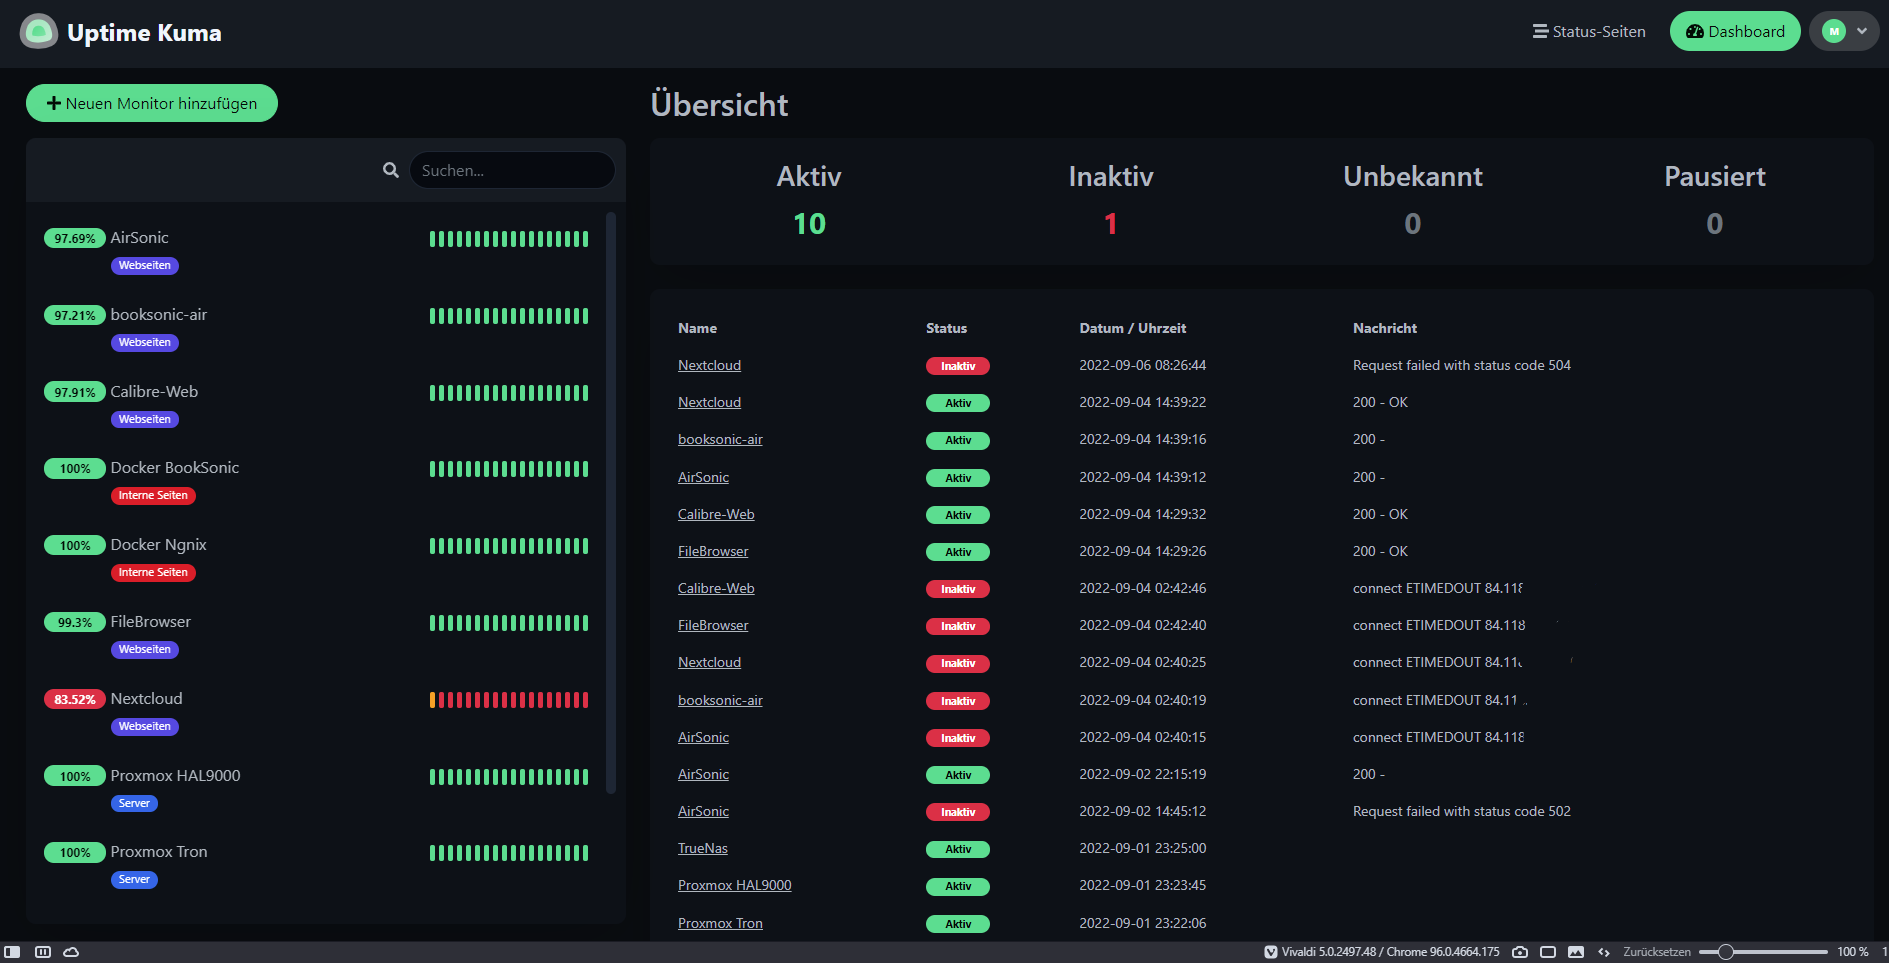Image resolution: width=1889 pixels, height=963 pixels.
Task: Click Neuen Monitor hinzufügen button
Action: click(x=152, y=103)
